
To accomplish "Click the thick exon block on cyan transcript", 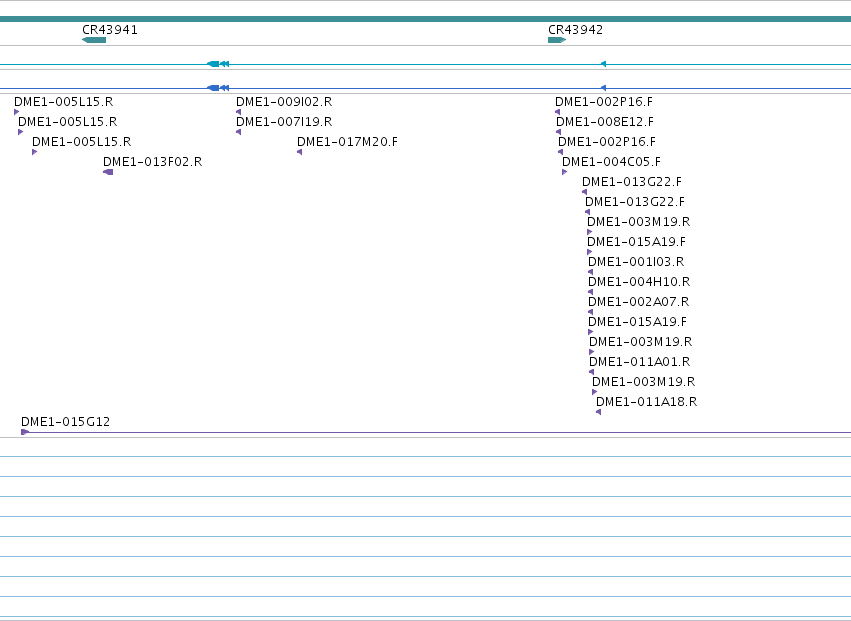I will point(213,64).
